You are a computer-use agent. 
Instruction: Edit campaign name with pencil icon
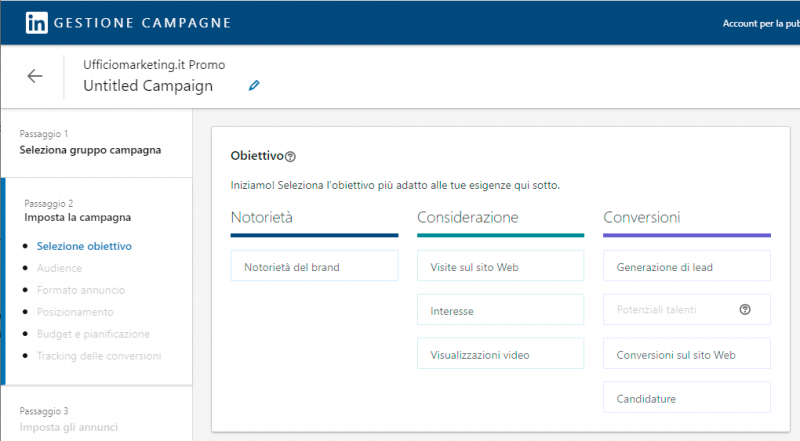(254, 86)
